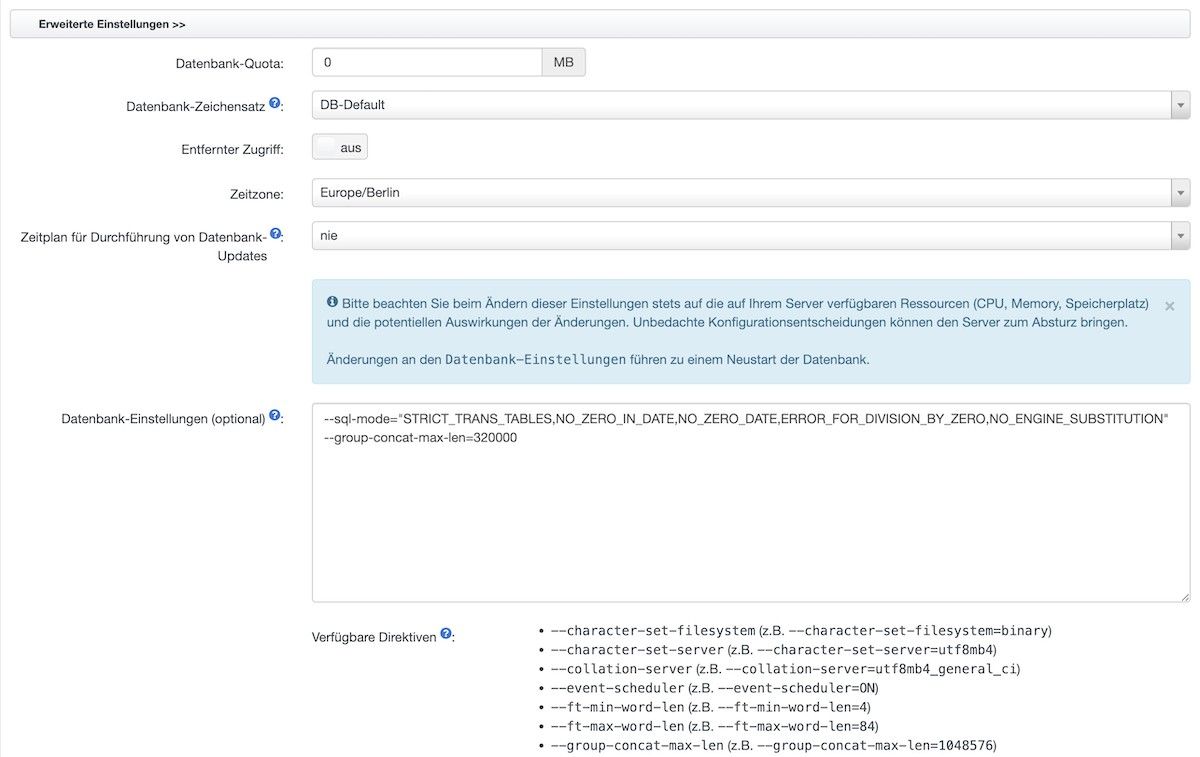The width and height of the screenshot is (1200, 757).
Task: Click help icon next to Verfügbare Direktiven
Action: click(x=446, y=634)
